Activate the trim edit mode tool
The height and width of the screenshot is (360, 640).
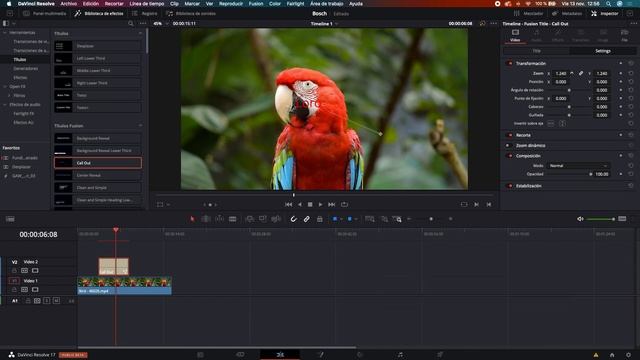(206, 219)
